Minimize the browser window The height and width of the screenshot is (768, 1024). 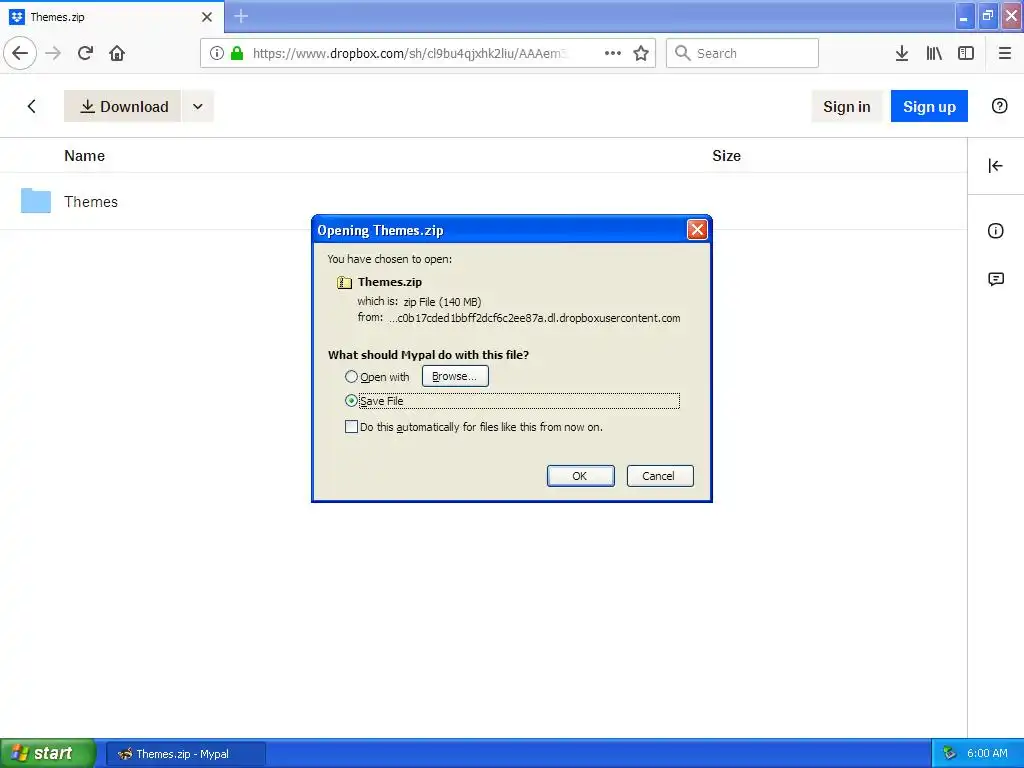964,16
